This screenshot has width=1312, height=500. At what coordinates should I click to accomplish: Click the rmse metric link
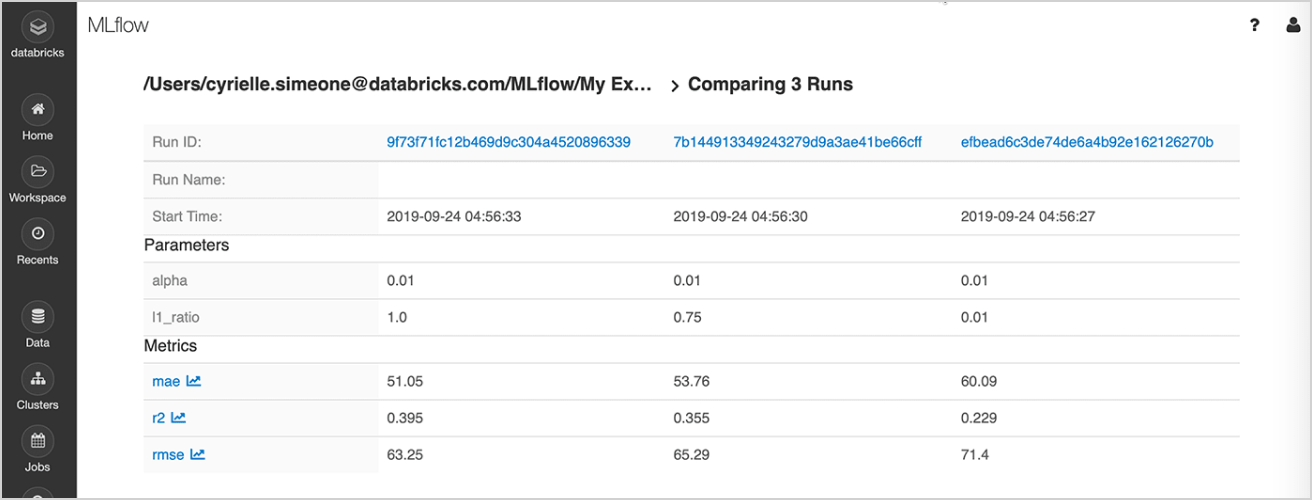tap(168, 455)
